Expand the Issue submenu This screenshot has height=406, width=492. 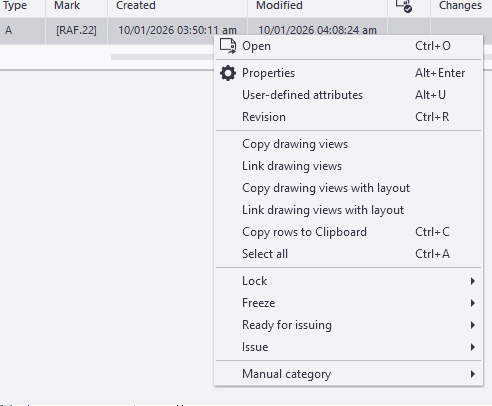coord(348,347)
